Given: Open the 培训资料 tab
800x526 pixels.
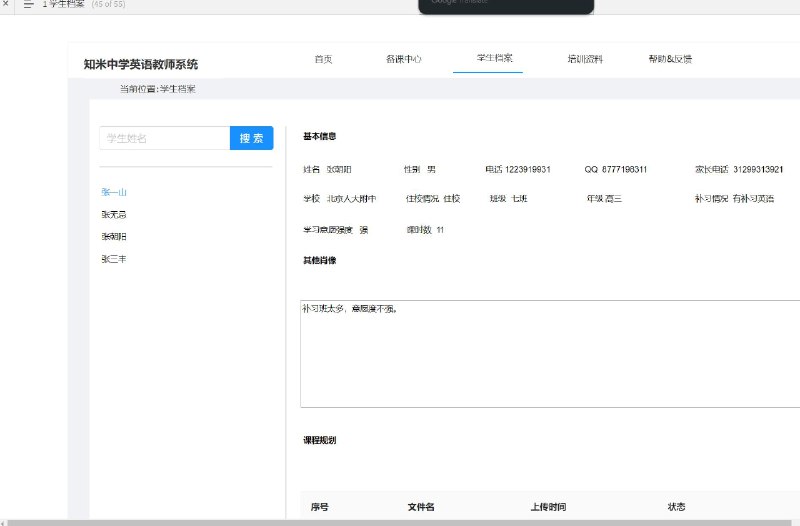Looking at the screenshot, I should [x=585, y=59].
